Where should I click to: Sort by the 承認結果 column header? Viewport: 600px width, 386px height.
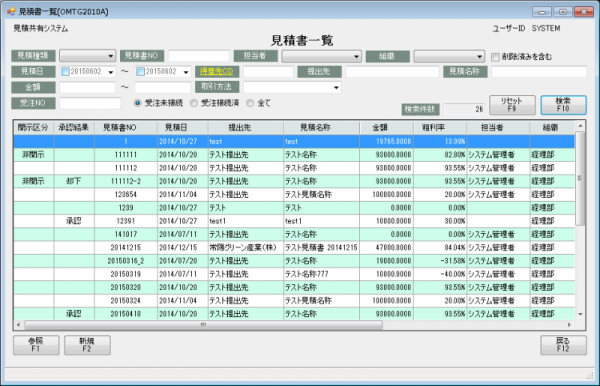[74, 128]
